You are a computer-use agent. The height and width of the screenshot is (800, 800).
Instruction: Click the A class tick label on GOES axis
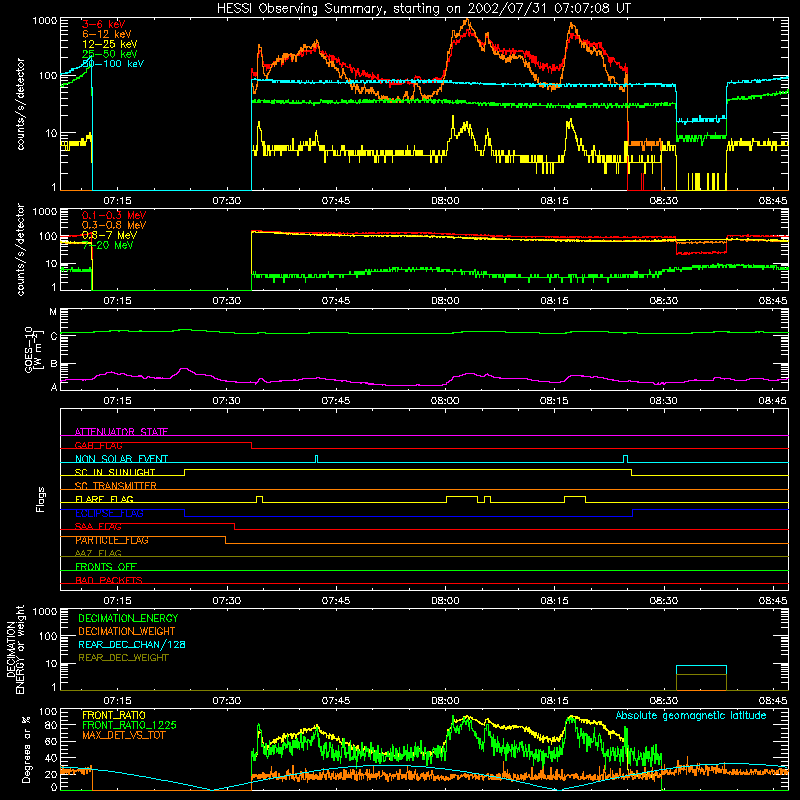(x=54, y=387)
